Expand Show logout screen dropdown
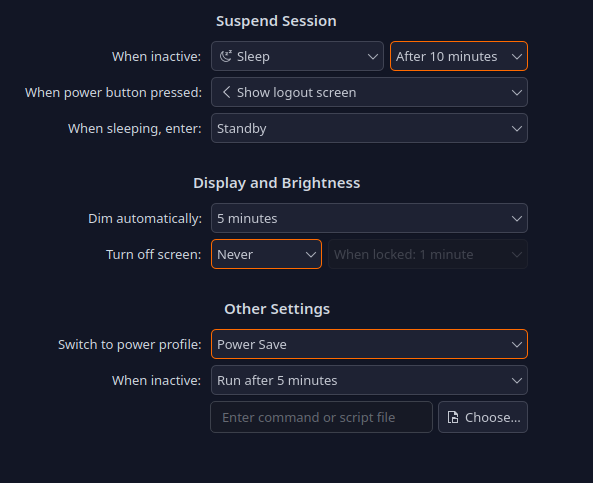The height and width of the screenshot is (483, 593). (369, 92)
